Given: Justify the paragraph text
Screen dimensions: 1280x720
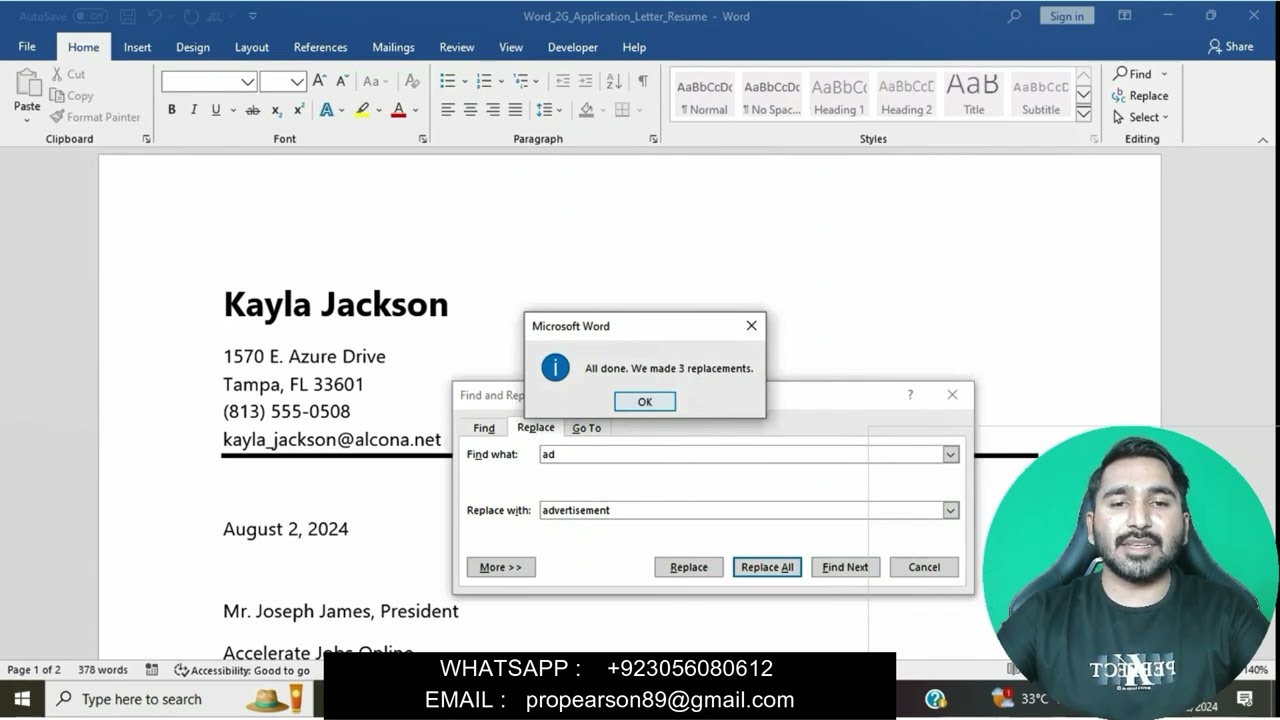Looking at the screenshot, I should (x=515, y=110).
